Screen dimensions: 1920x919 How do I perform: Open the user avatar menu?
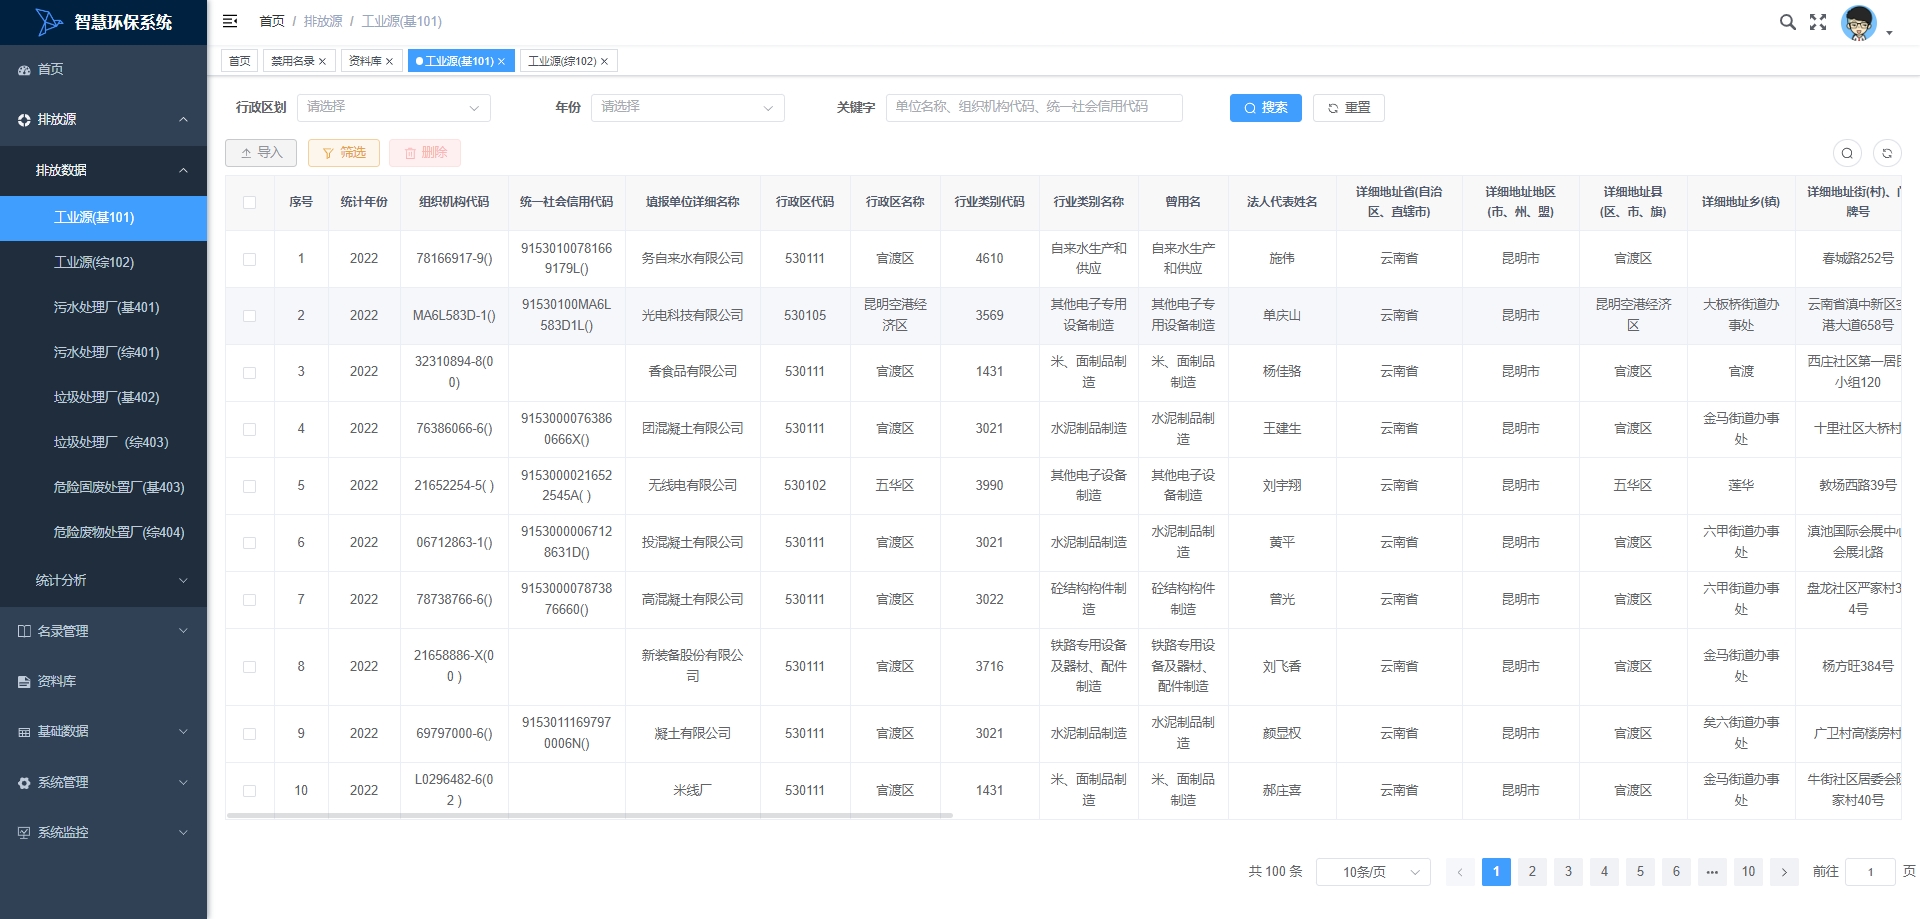pyautogui.click(x=1860, y=23)
